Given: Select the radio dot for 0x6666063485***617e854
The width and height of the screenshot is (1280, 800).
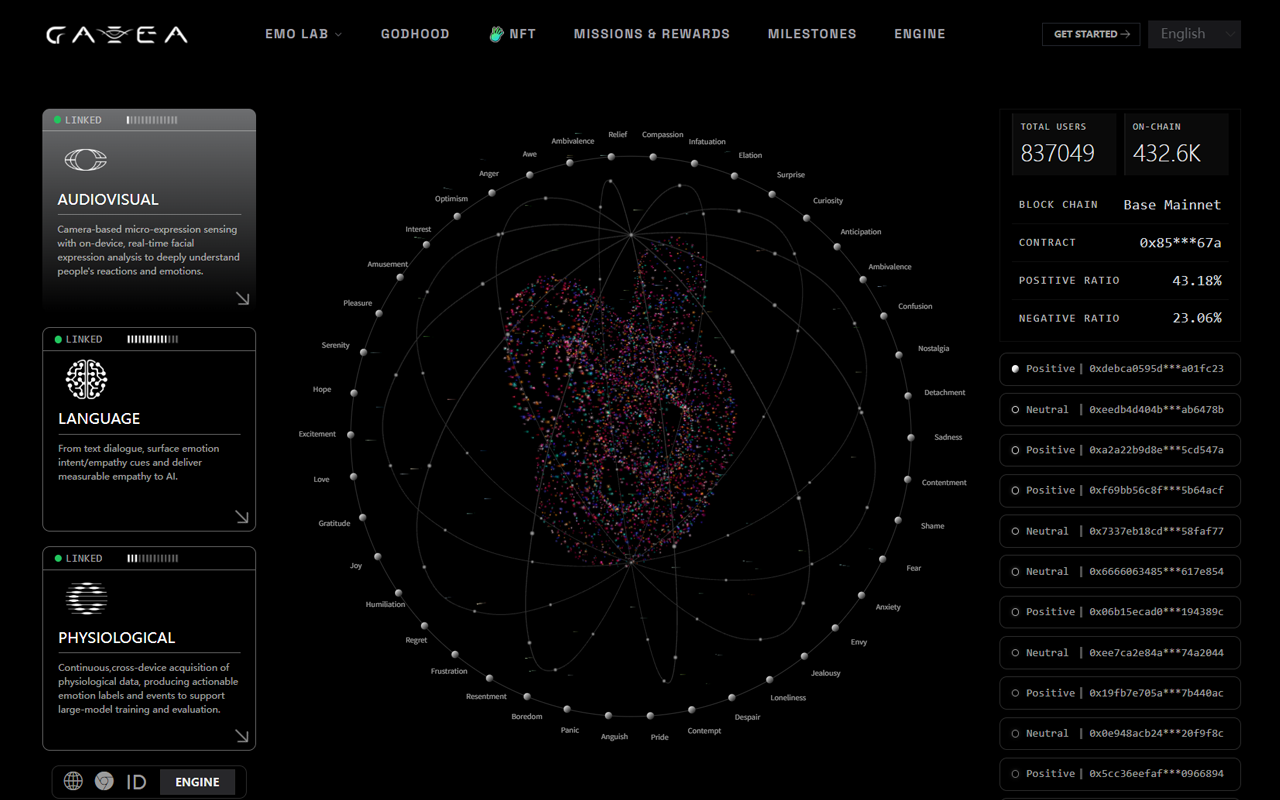Looking at the screenshot, I should (x=1015, y=571).
